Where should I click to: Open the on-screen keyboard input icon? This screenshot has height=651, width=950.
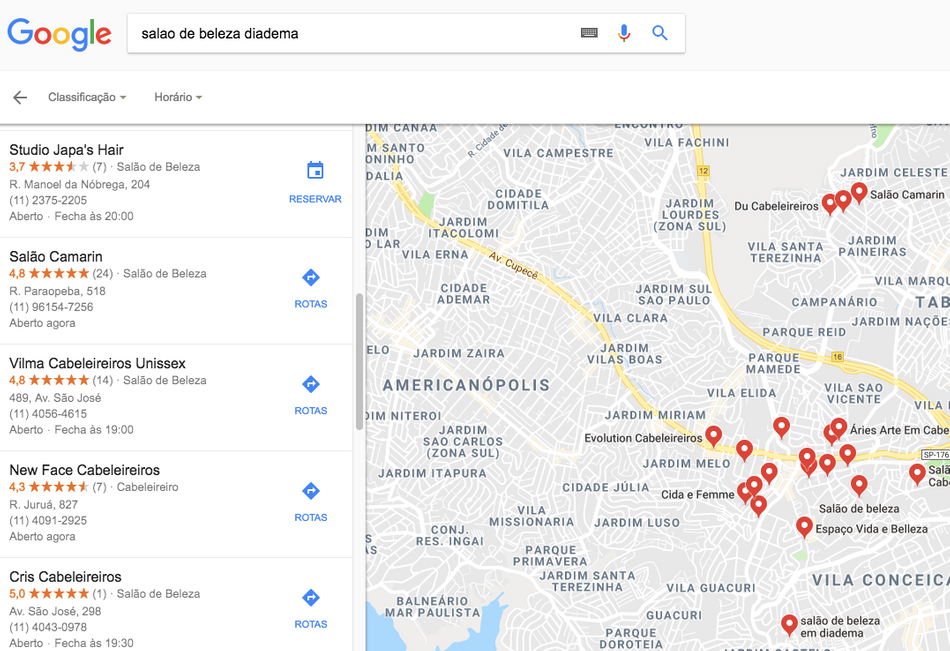[589, 32]
